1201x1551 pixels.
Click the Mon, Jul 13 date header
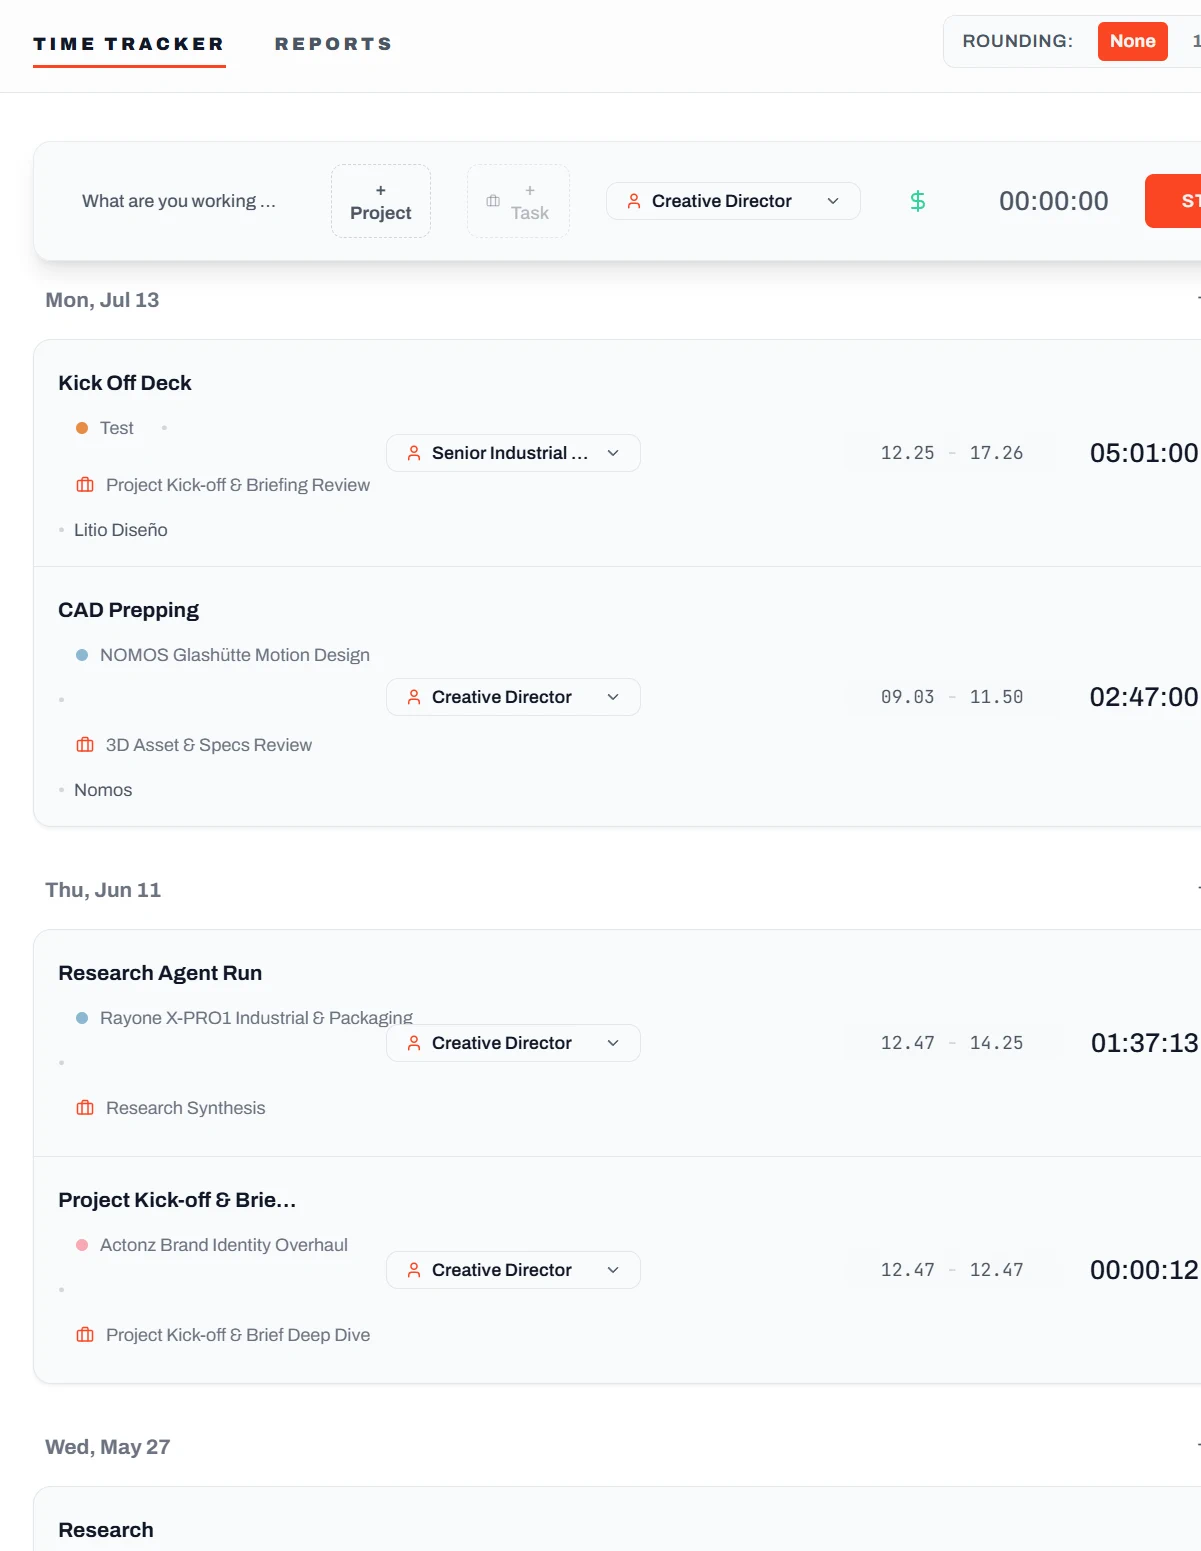[x=102, y=300]
